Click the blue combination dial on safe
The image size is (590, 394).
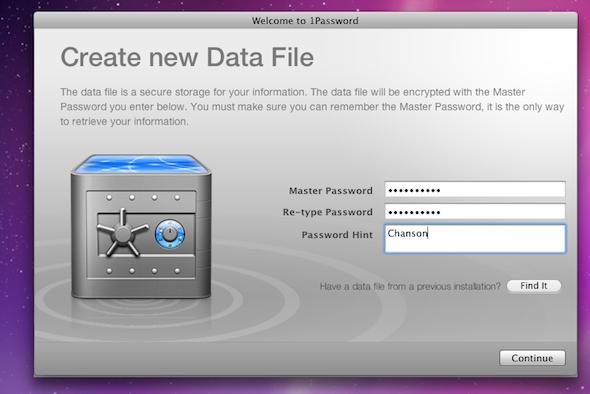pos(170,234)
